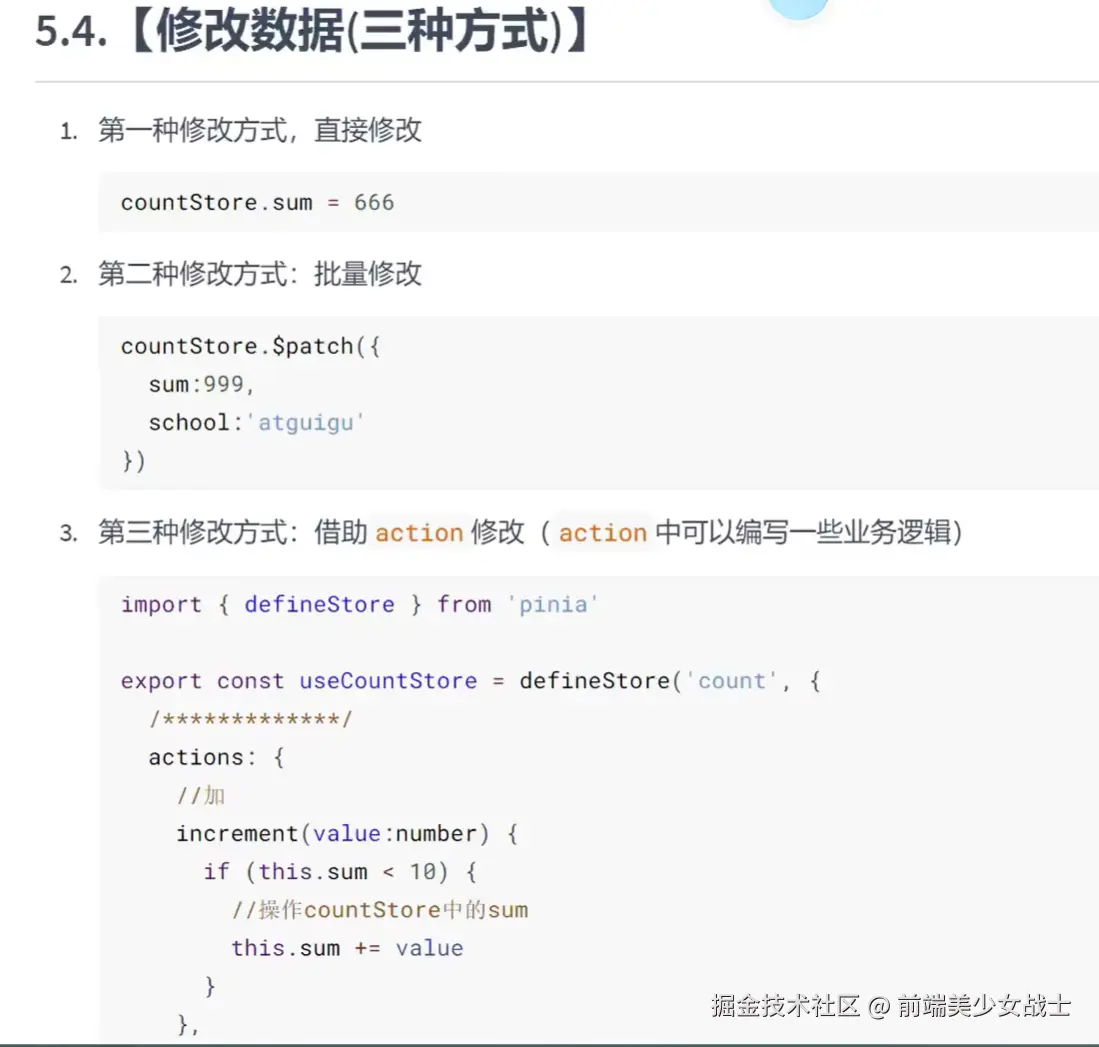
Task: Click the actions: { code line
Action: point(216,757)
